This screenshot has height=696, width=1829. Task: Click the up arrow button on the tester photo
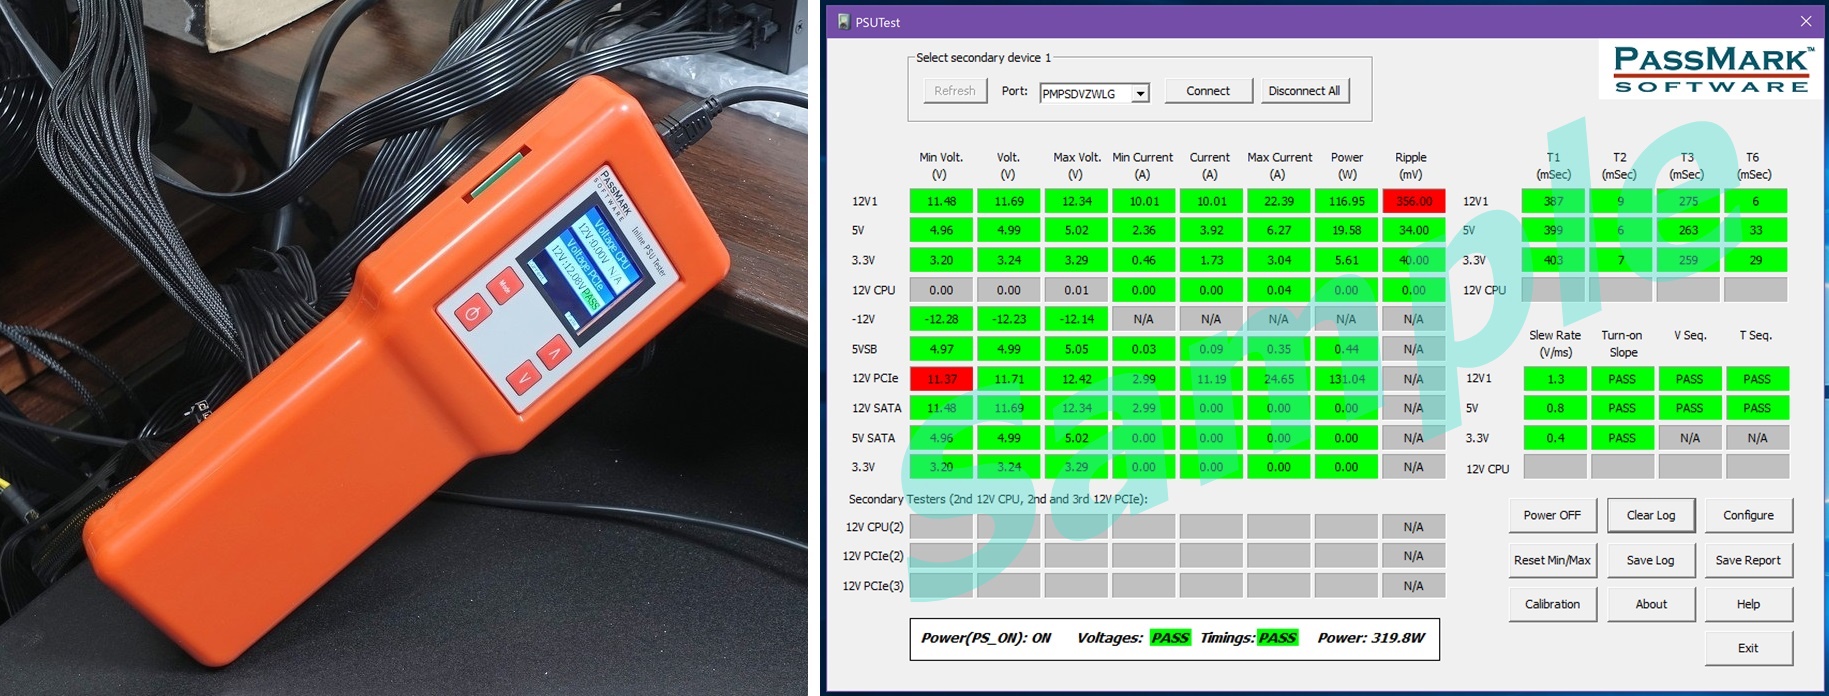click(x=554, y=352)
